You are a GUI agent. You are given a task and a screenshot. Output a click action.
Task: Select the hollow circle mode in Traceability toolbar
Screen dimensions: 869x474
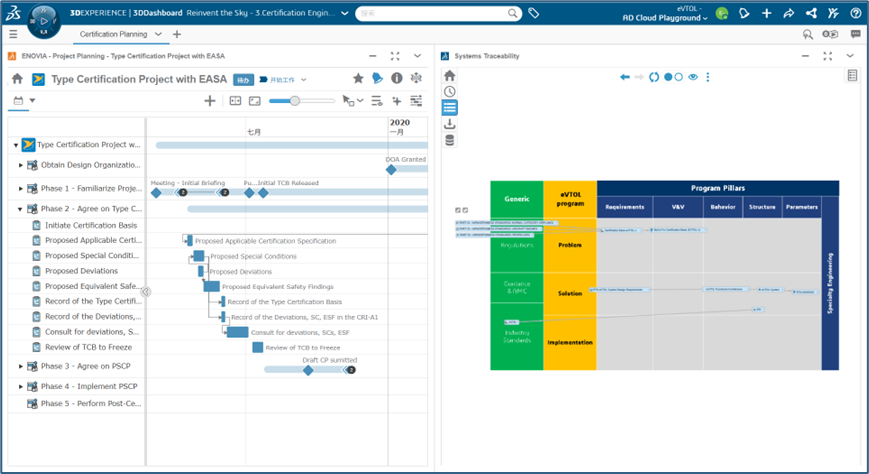[678, 77]
